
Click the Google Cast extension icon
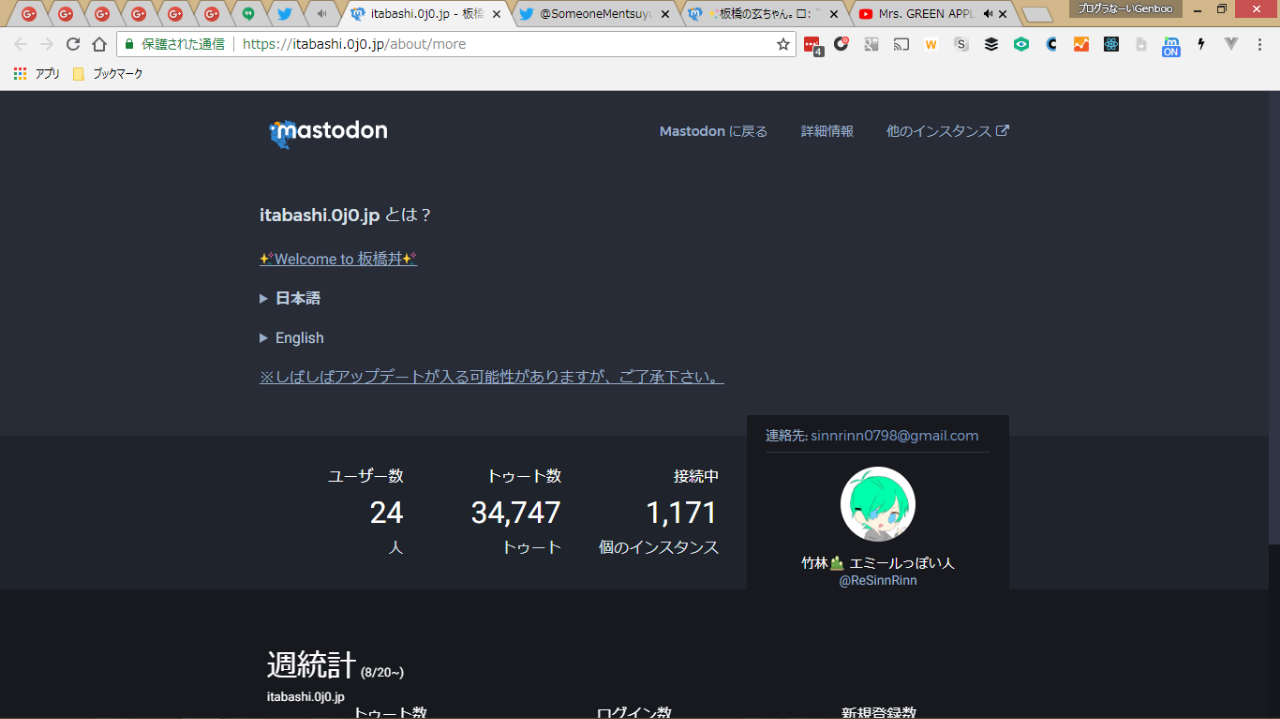click(x=901, y=44)
